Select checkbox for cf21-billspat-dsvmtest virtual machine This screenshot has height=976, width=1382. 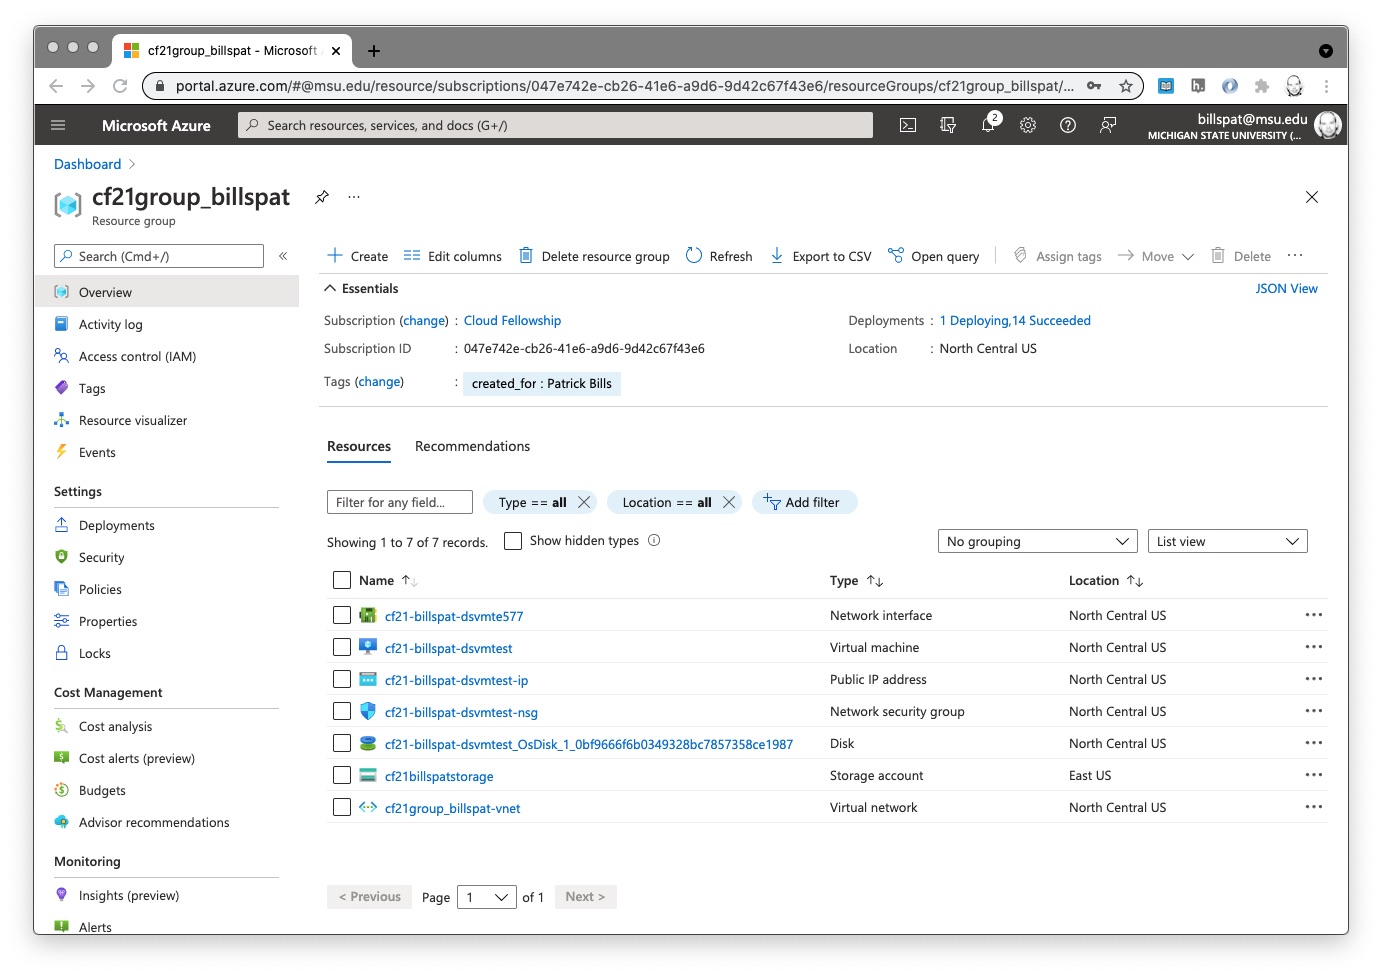click(x=342, y=647)
